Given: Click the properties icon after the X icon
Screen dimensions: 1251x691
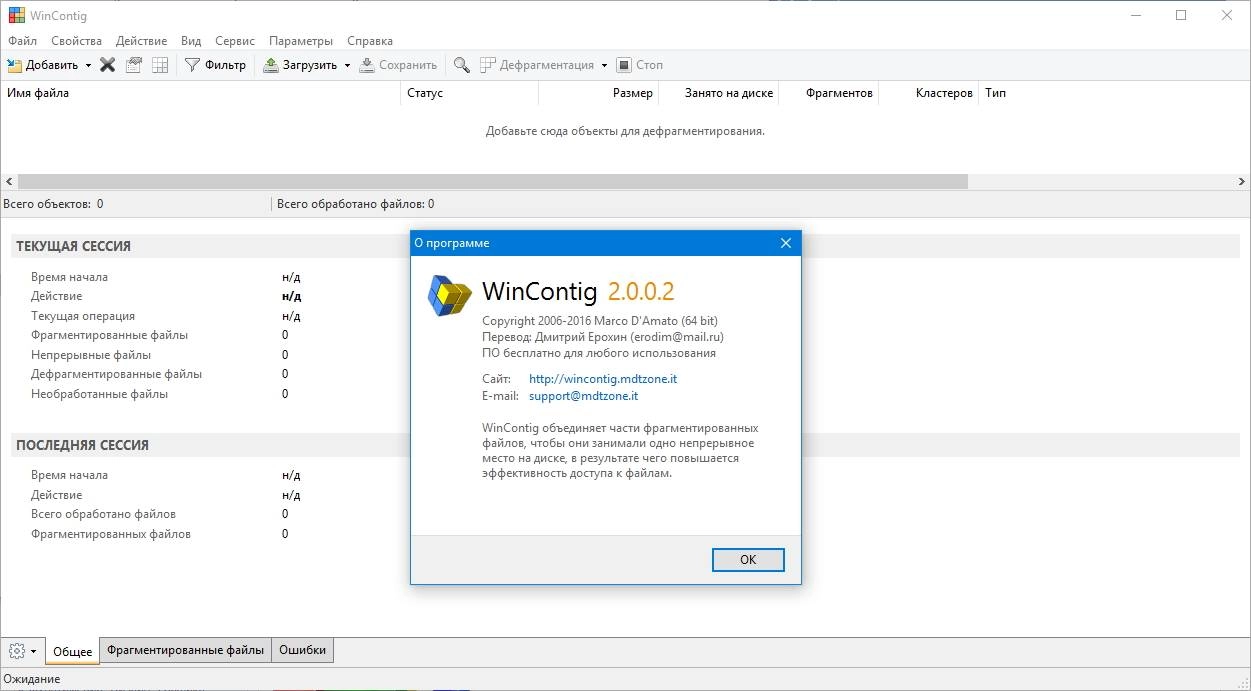Looking at the screenshot, I should (x=133, y=65).
